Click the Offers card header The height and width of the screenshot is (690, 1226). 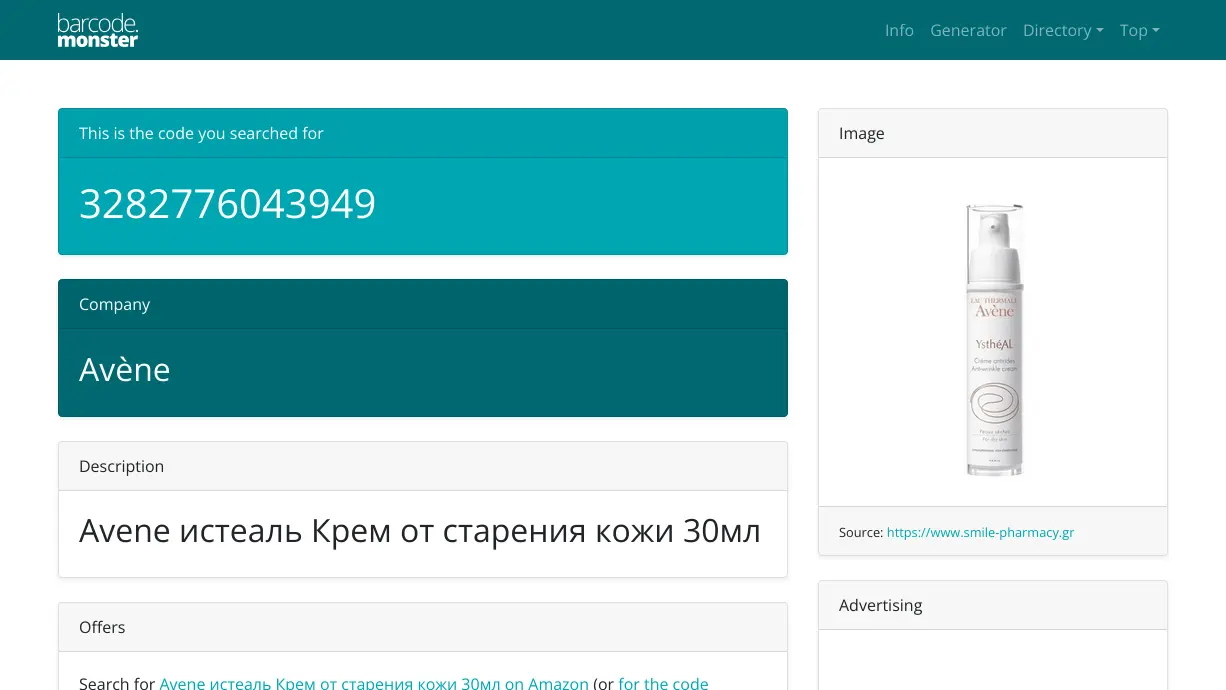coord(423,627)
